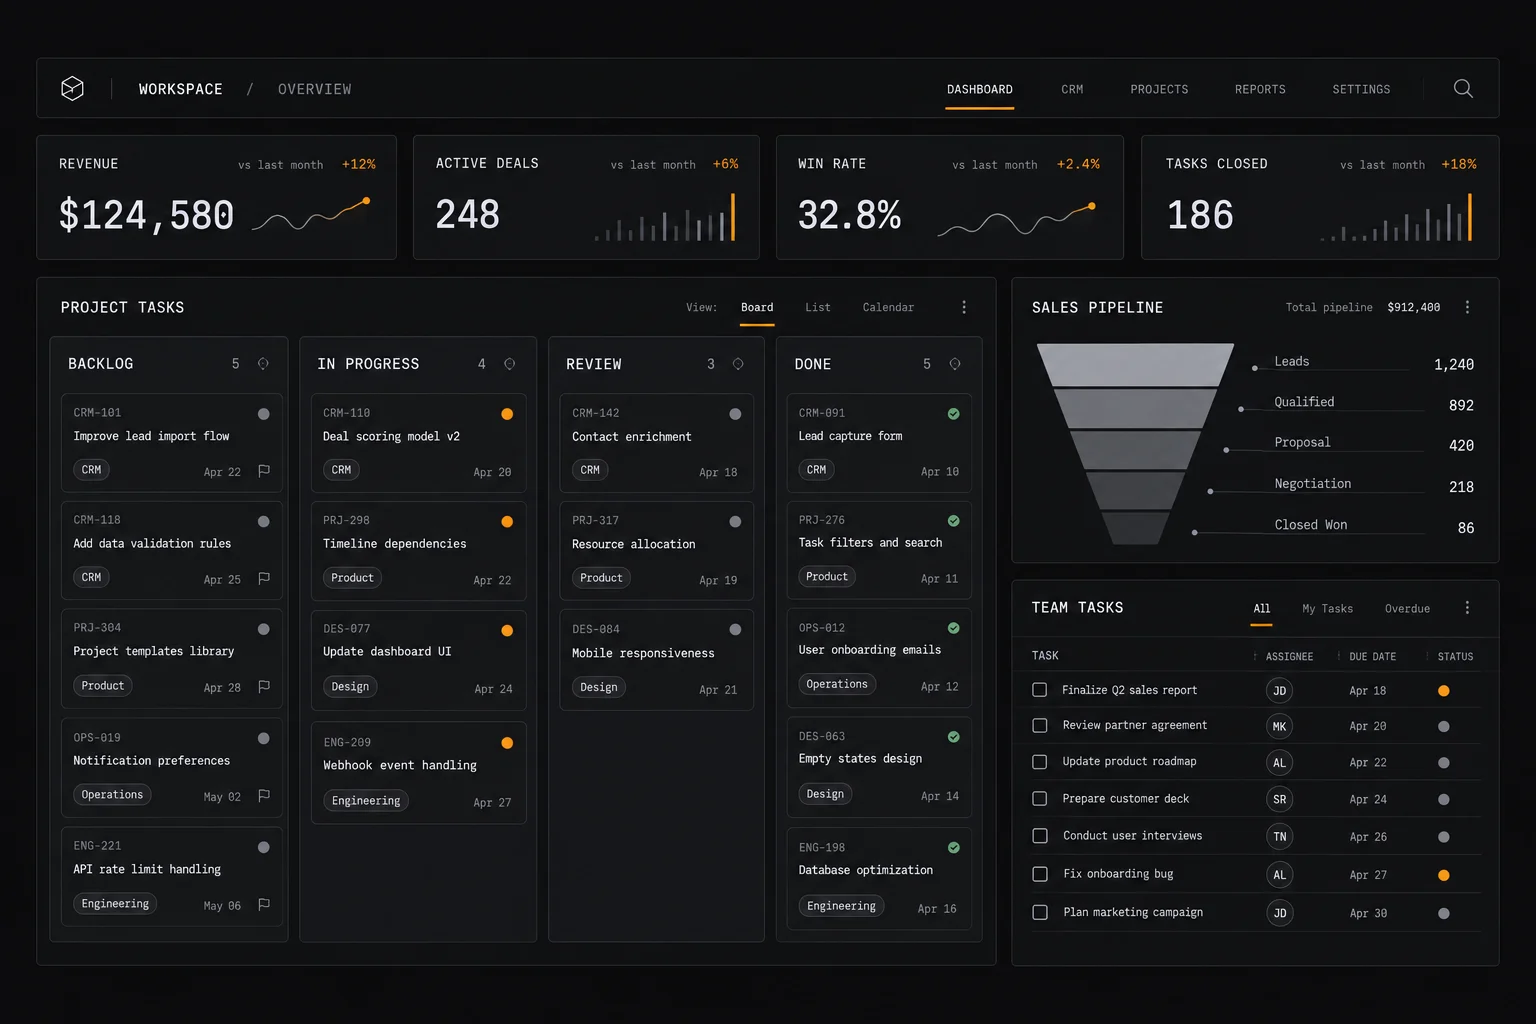Click the Review column header icon
The height and width of the screenshot is (1024, 1536).
click(x=738, y=364)
